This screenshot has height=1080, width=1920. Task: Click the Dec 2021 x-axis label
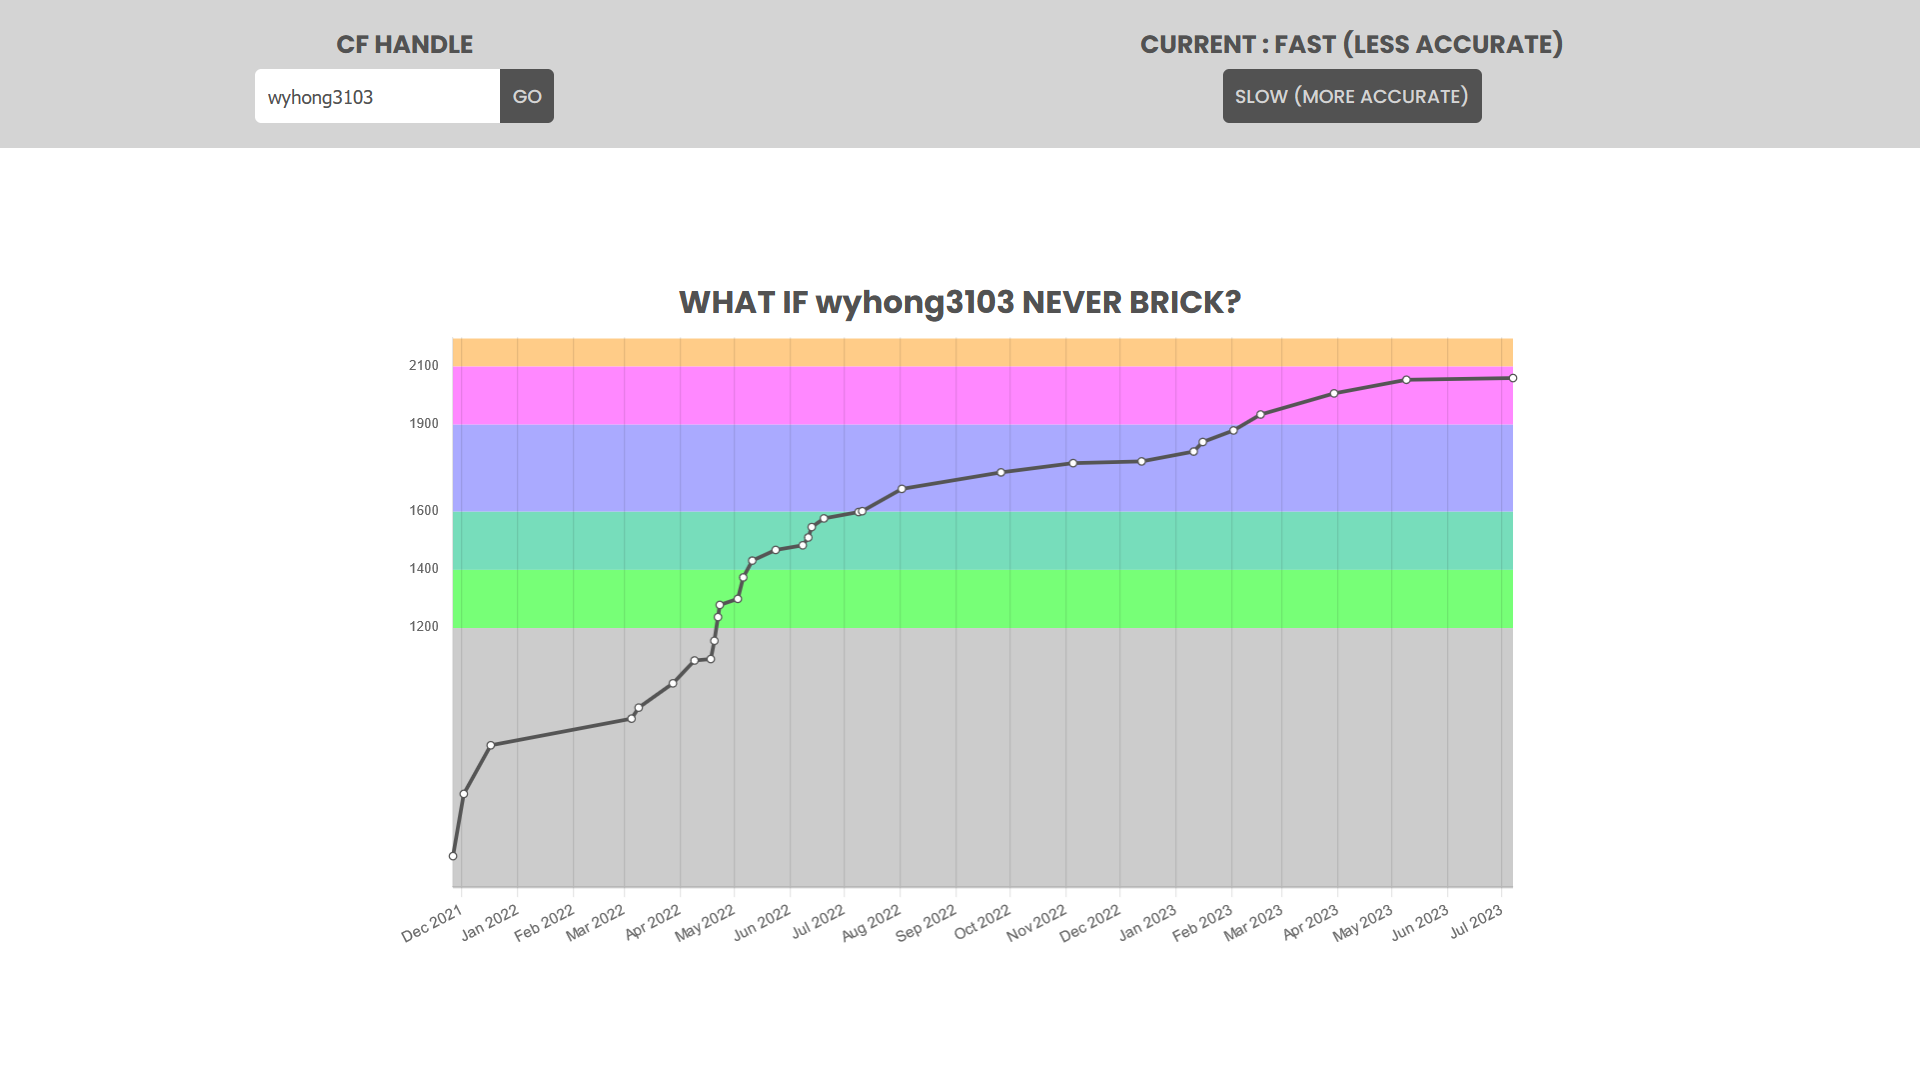click(x=432, y=923)
